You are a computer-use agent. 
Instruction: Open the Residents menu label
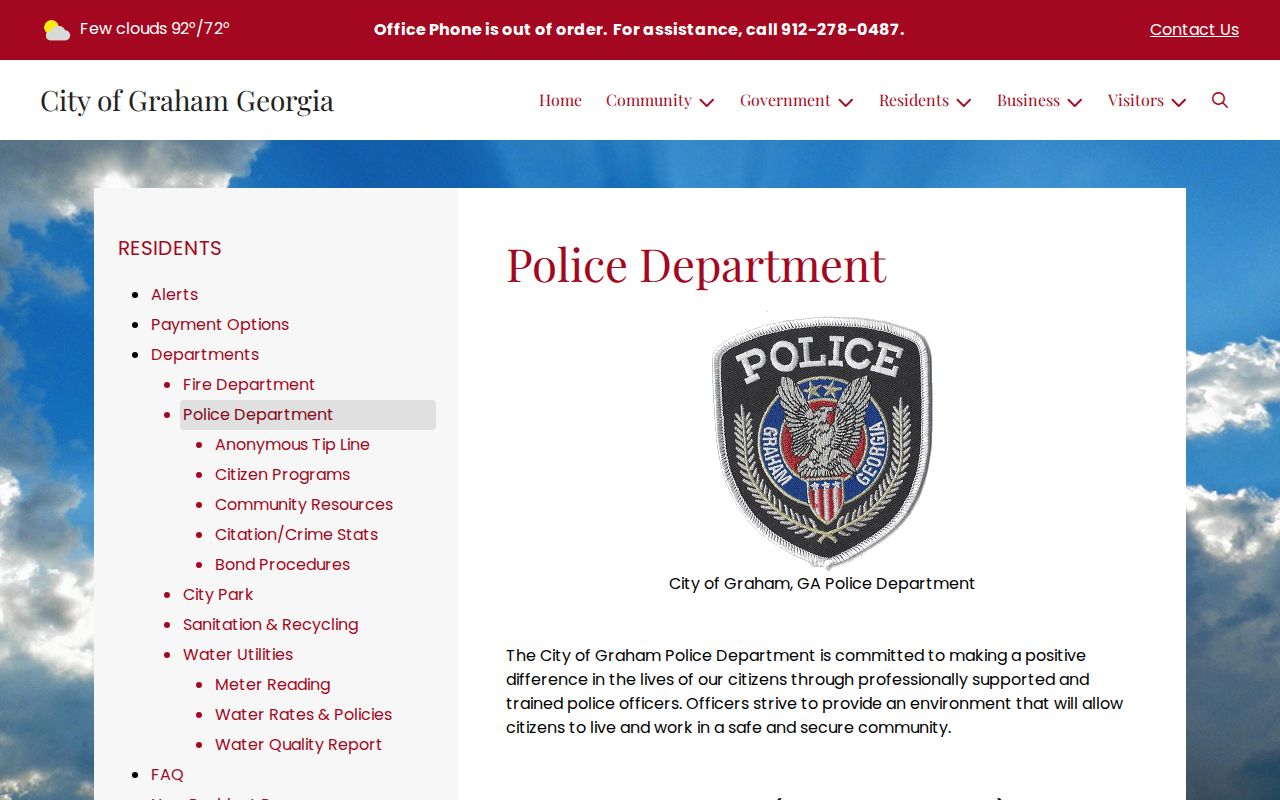(x=914, y=100)
